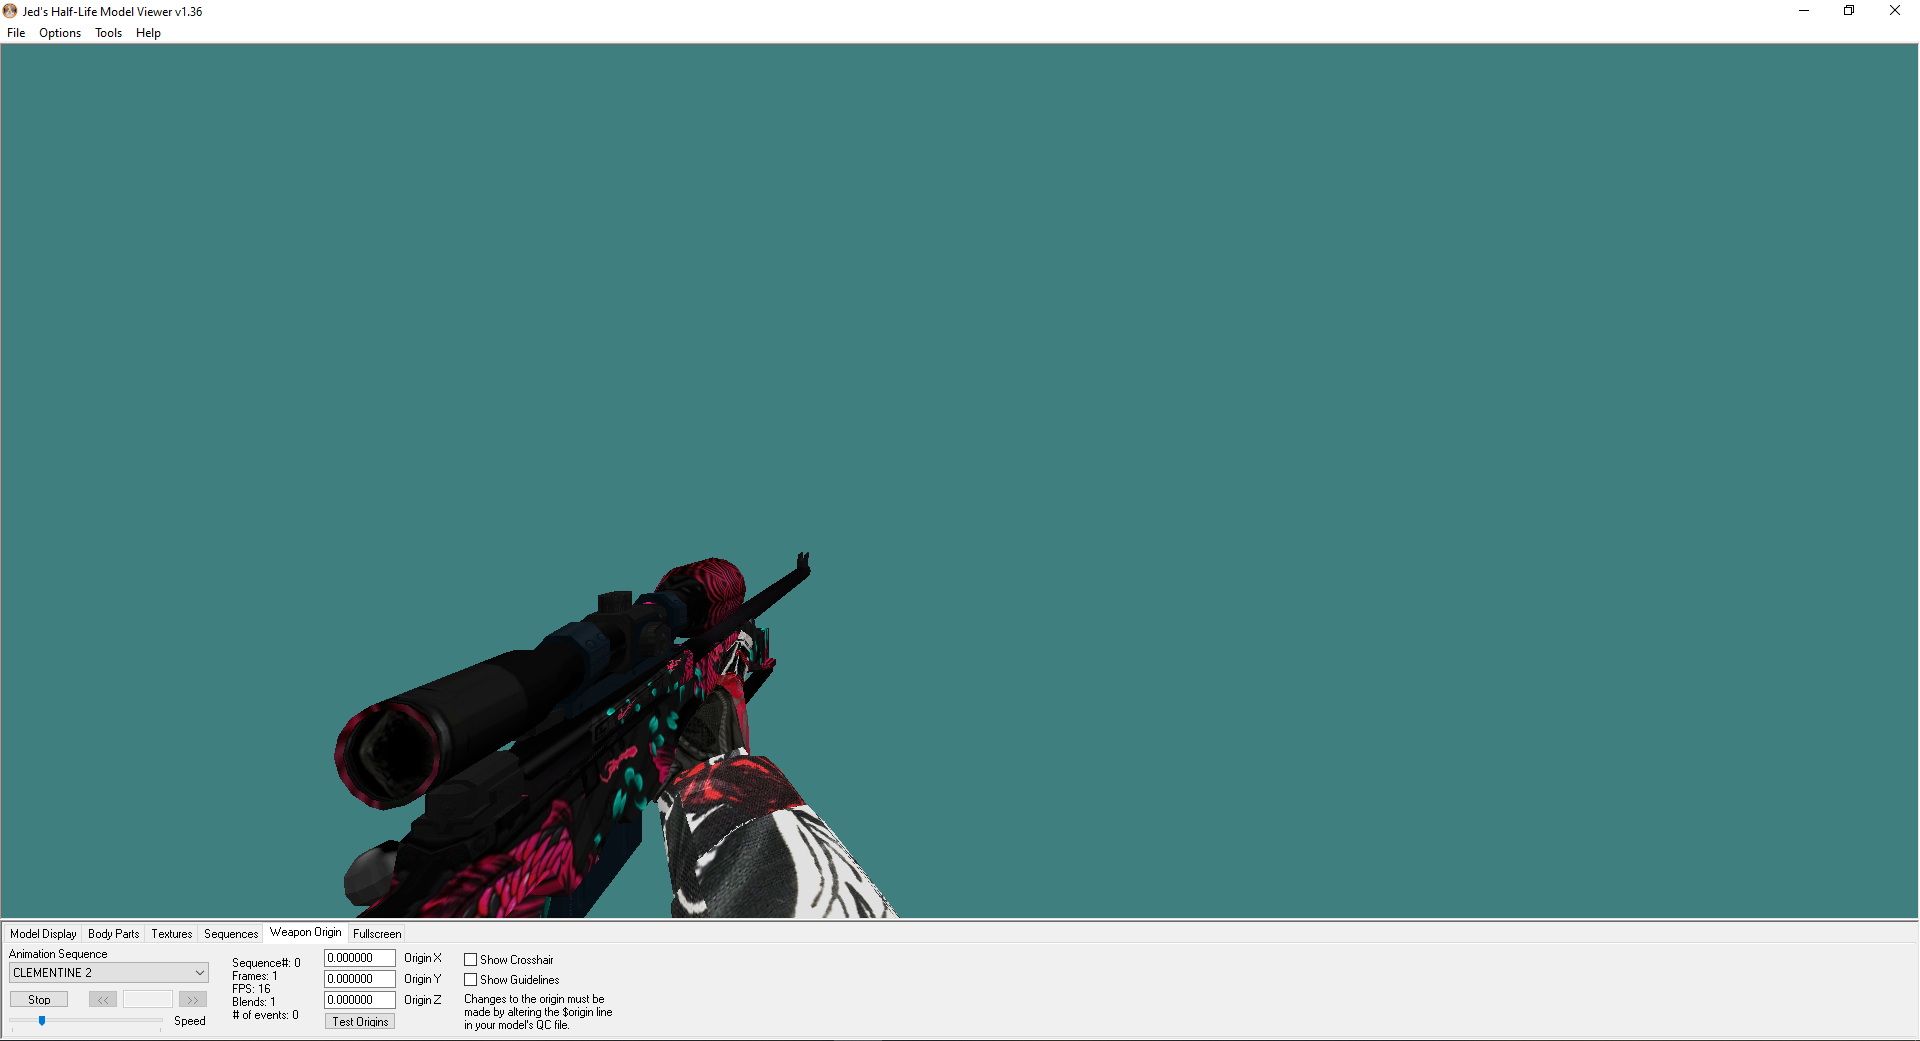Screen dimensions: 1920x1041
Task: Switch to the Body Parts tab
Action: click(114, 934)
